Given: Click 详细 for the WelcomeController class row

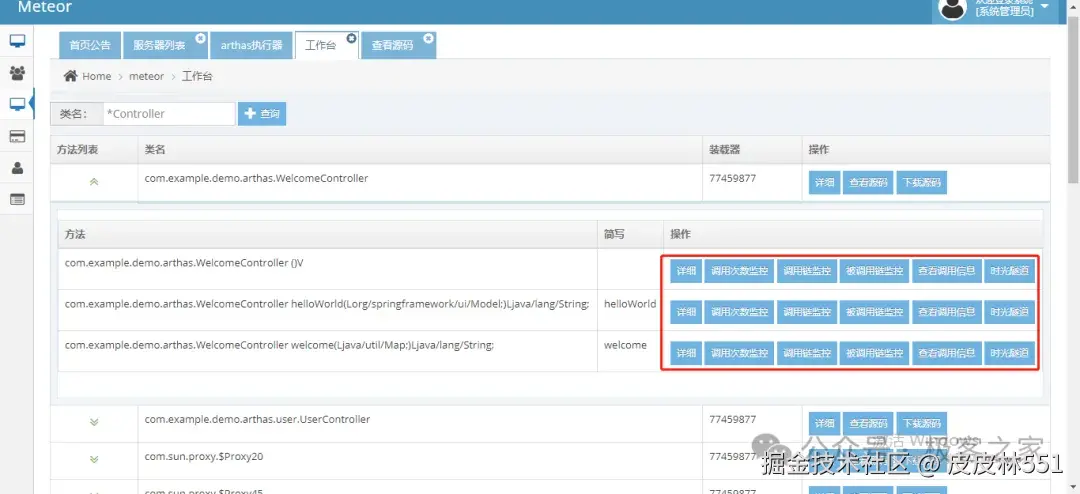Looking at the screenshot, I should point(824,183).
